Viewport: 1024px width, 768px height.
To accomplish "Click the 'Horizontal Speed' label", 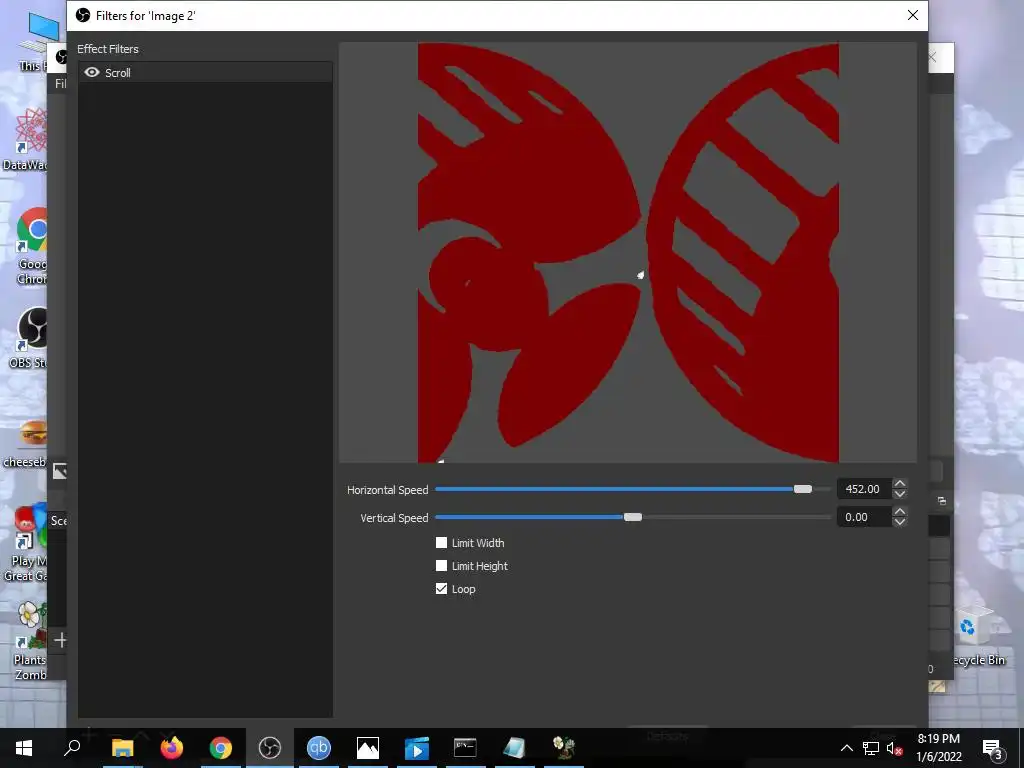I will (387, 490).
